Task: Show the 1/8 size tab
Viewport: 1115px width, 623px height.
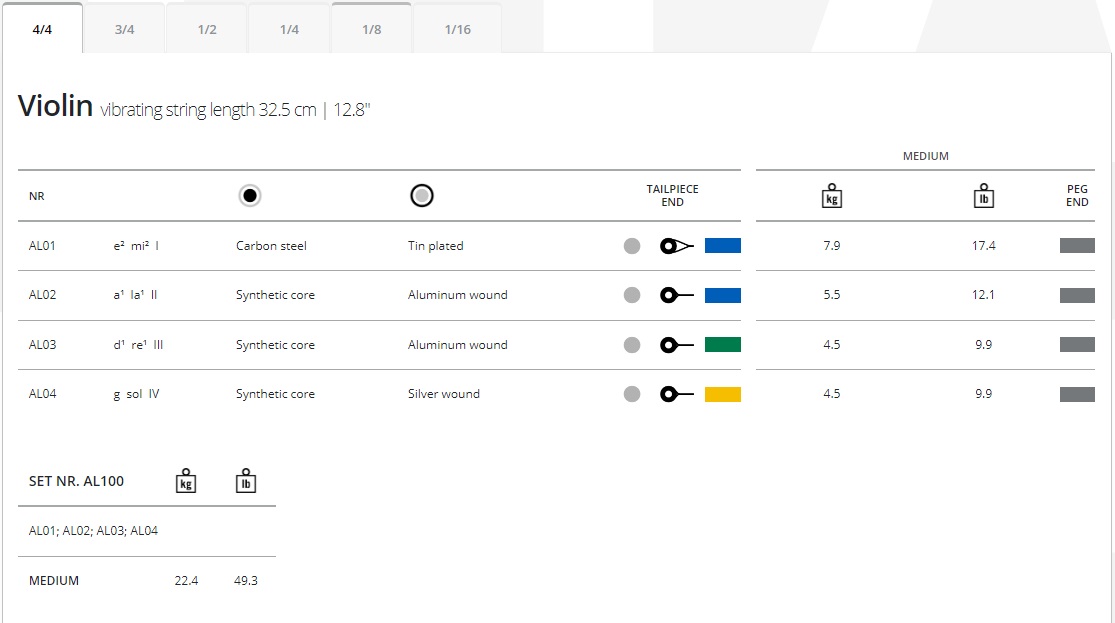Action: tap(371, 29)
